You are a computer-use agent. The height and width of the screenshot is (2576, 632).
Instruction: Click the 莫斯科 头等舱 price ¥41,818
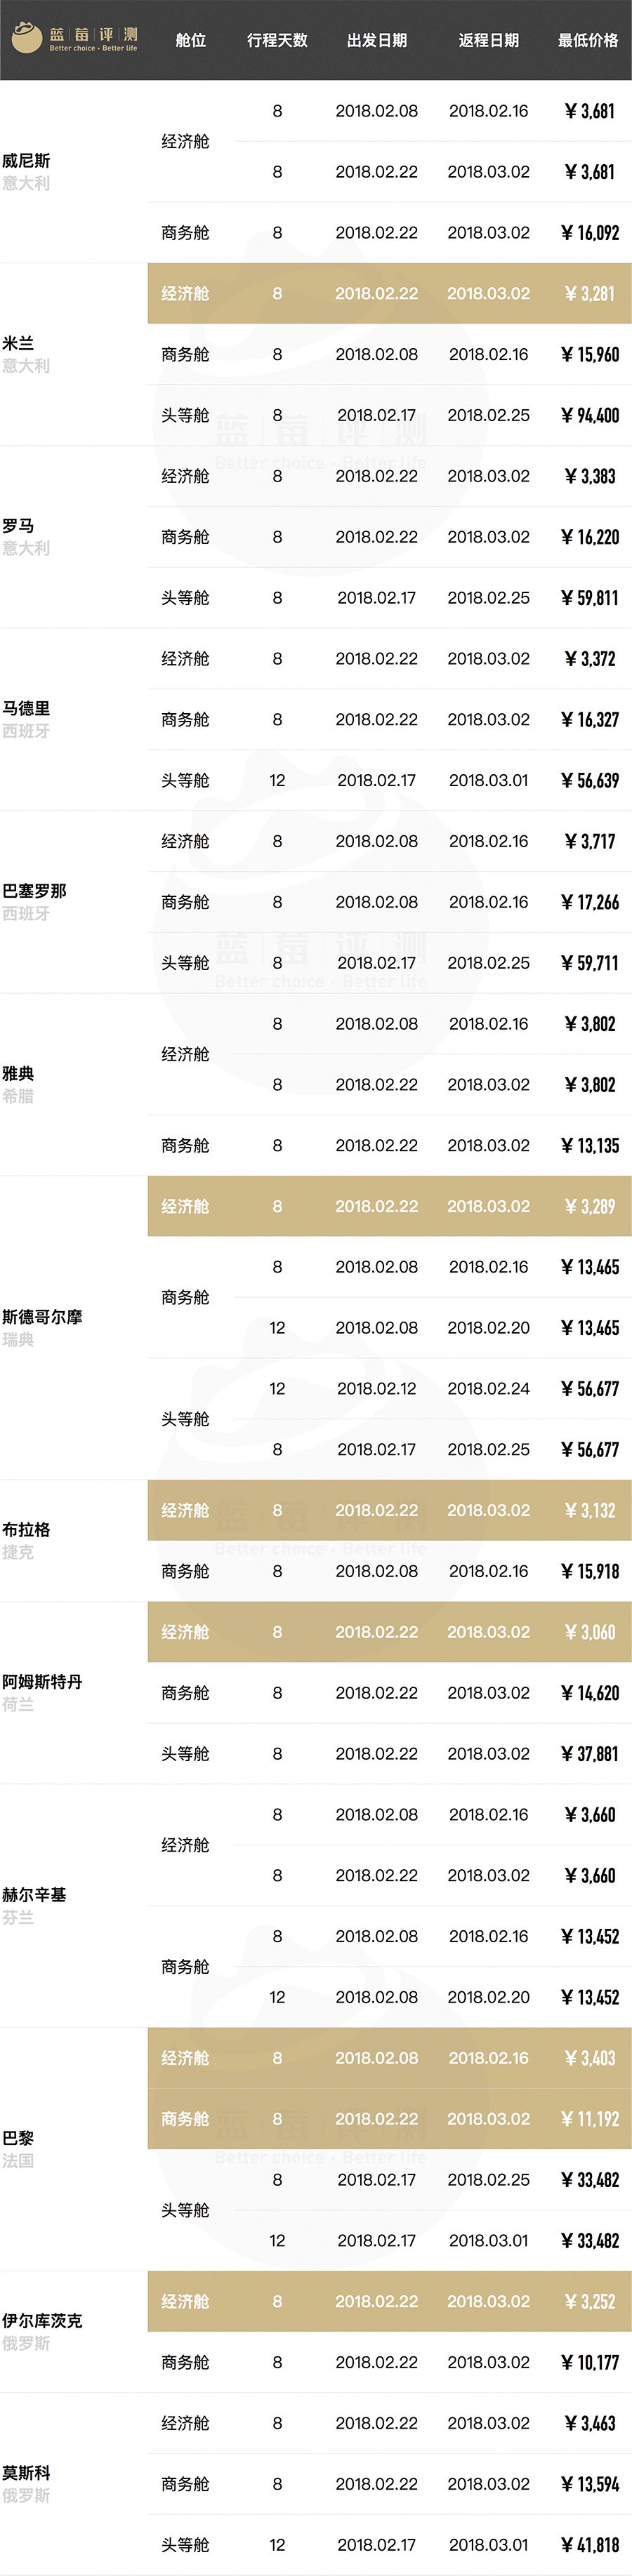pos(590,2545)
